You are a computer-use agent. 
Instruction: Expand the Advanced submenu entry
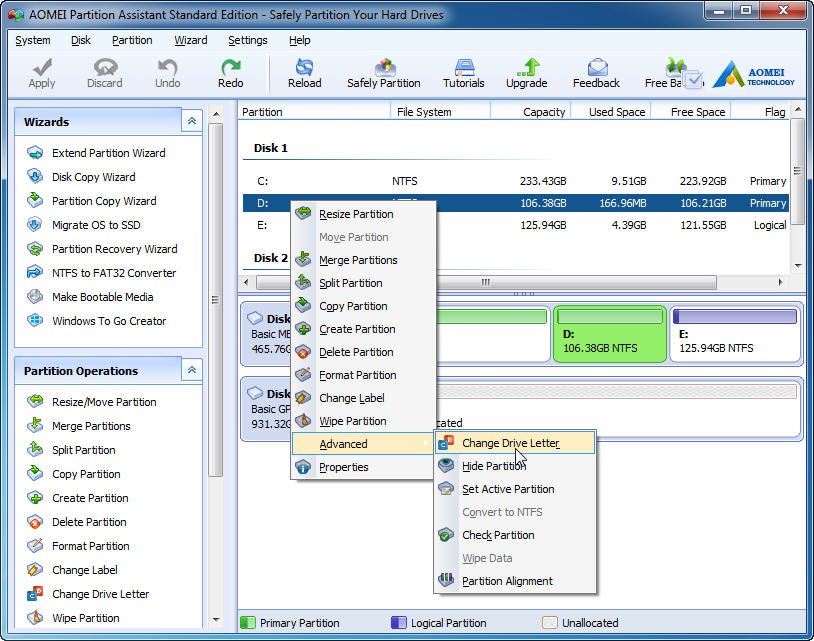[x=343, y=444]
